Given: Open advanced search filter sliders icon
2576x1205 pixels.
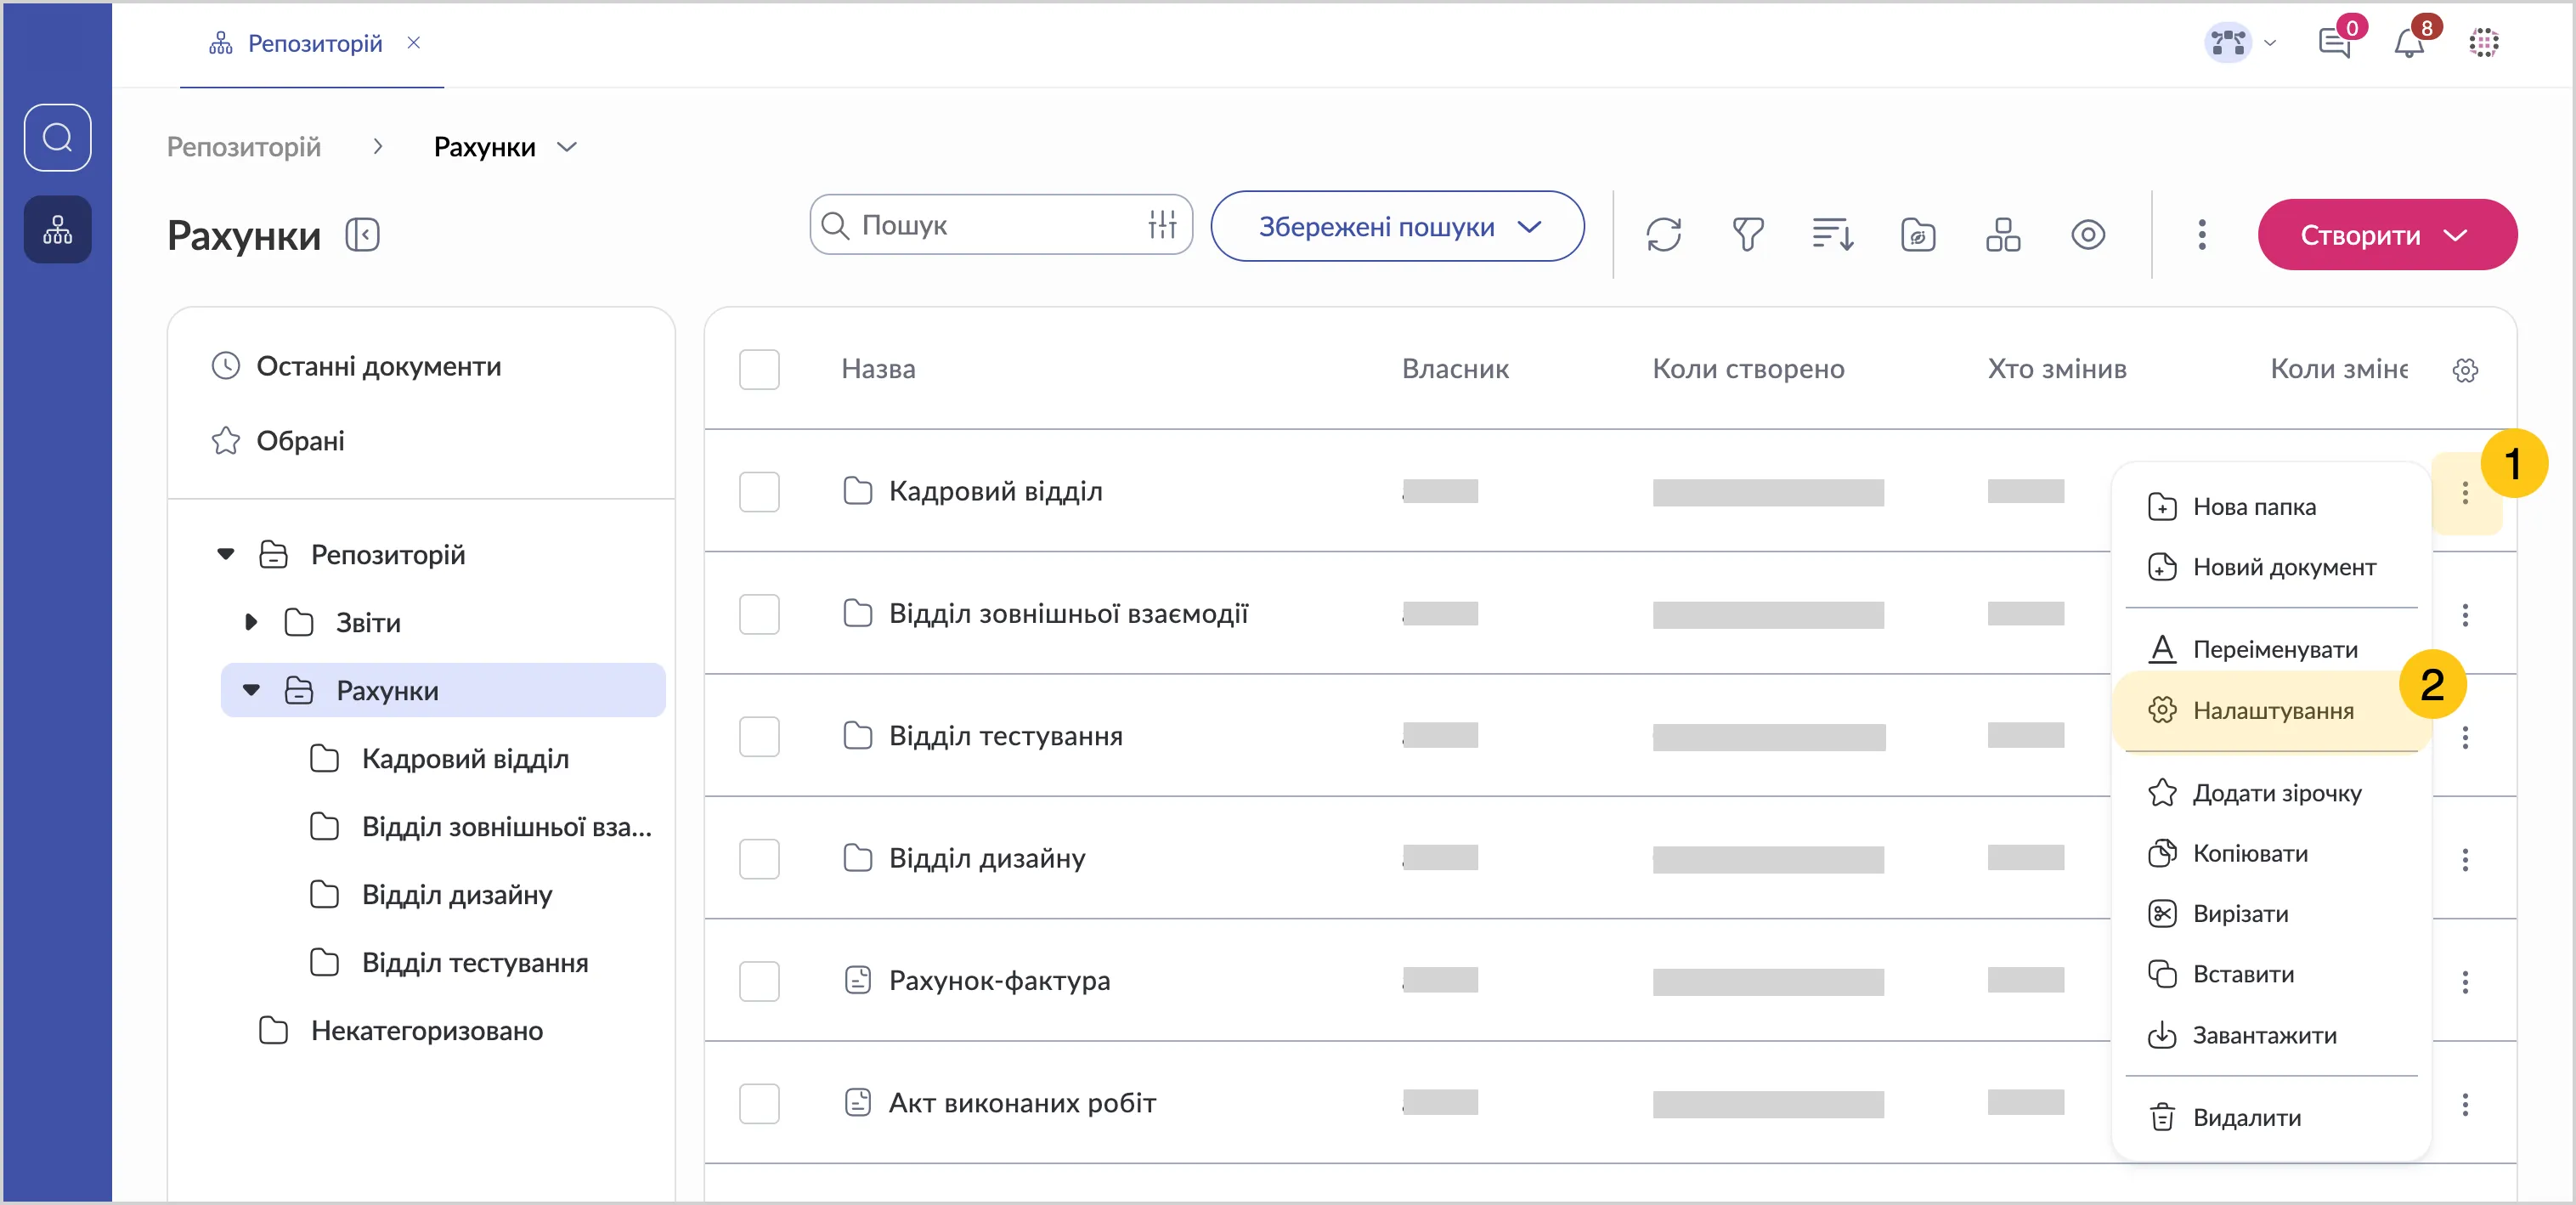Looking at the screenshot, I should click(x=1162, y=225).
